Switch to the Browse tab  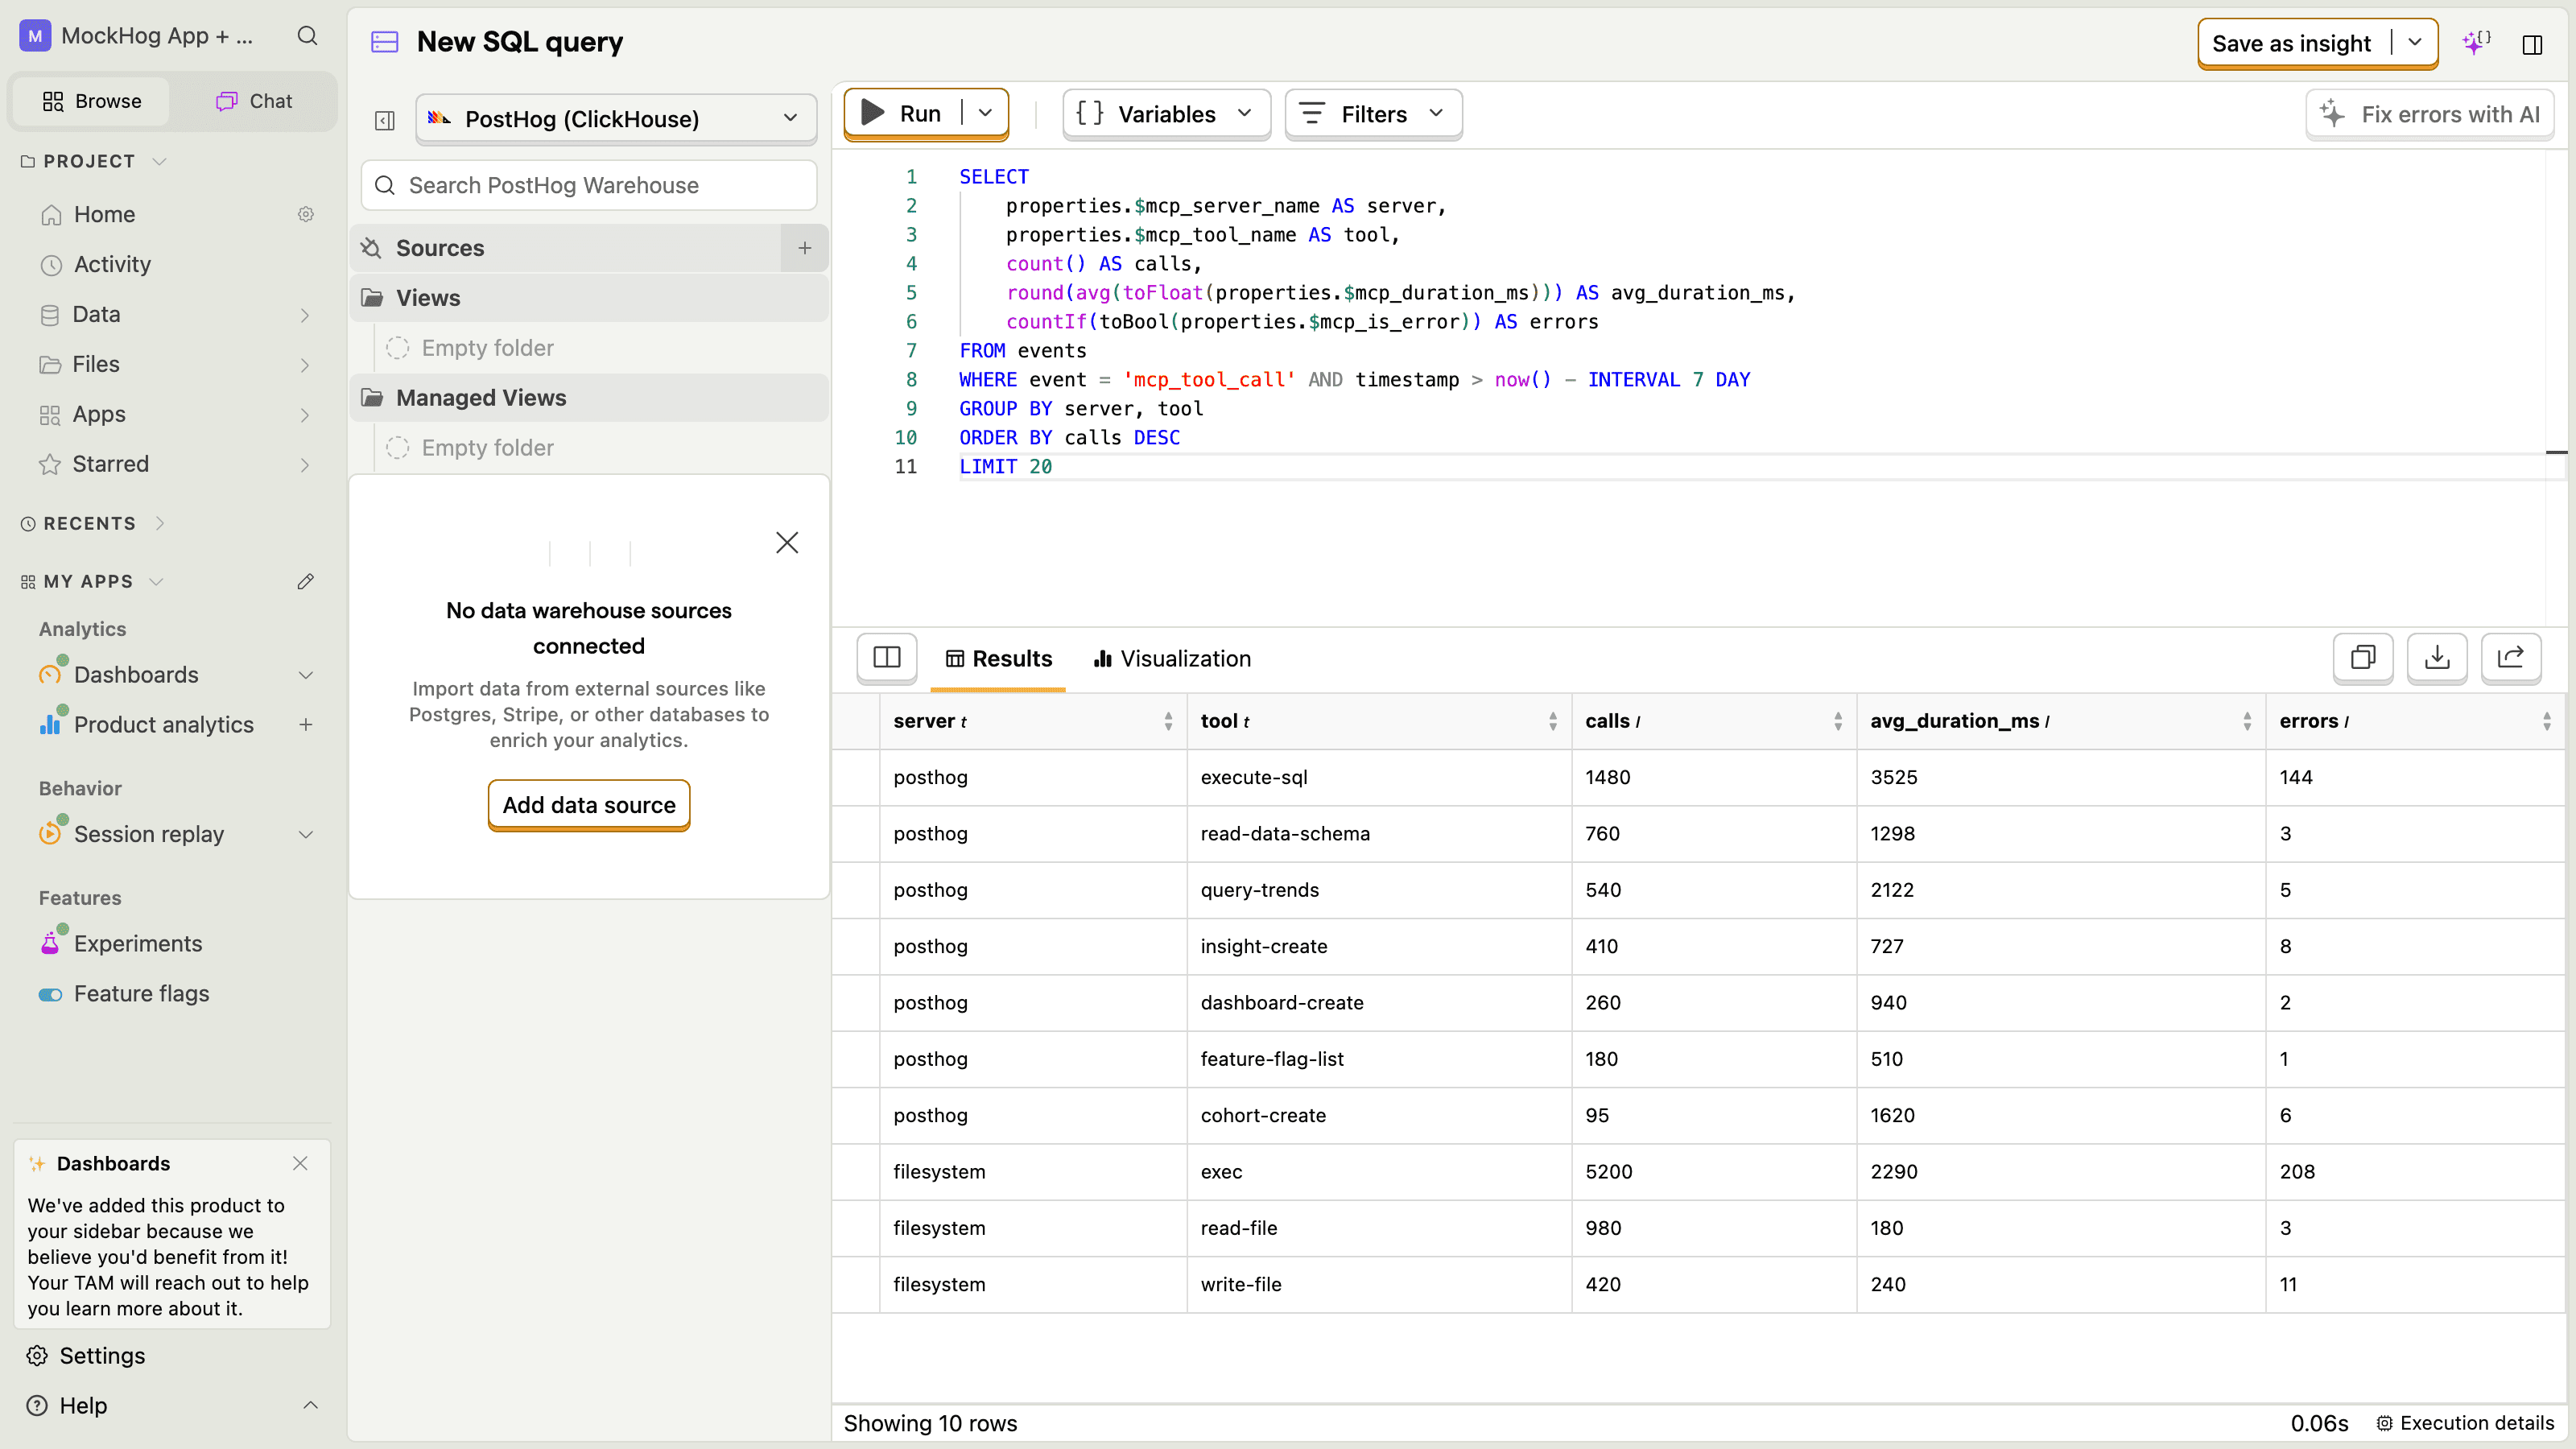point(92,101)
